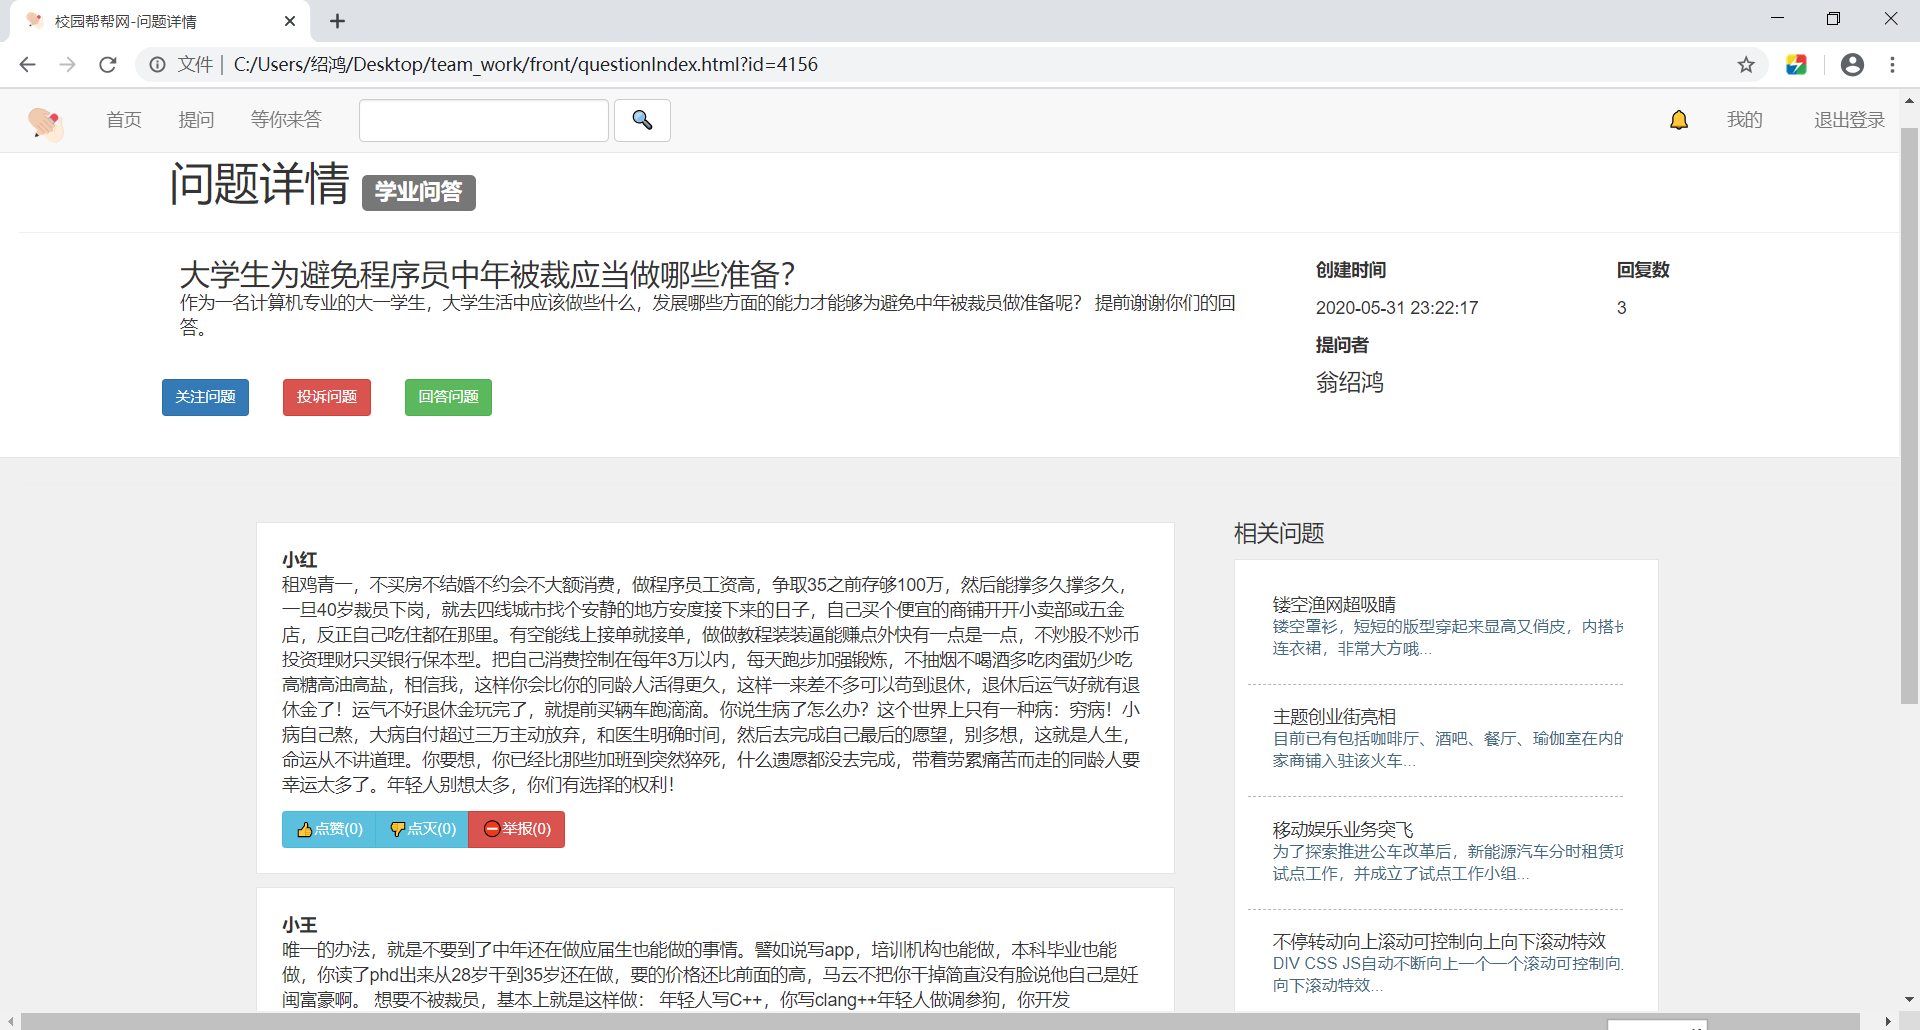Click the 学业问答 category tag
Image resolution: width=1920 pixels, height=1030 pixels.
click(419, 192)
